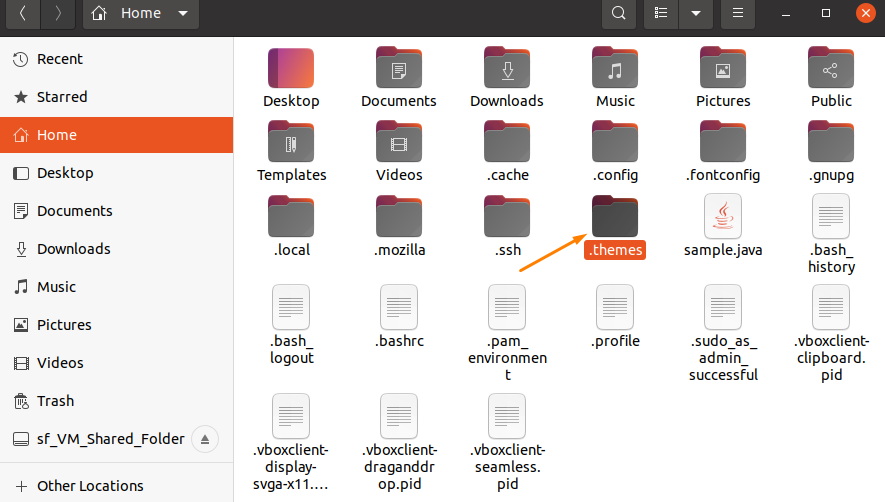This screenshot has height=502, width=885.
Task: Select the .vboxclient-seamless.pid file
Action: coord(507,416)
